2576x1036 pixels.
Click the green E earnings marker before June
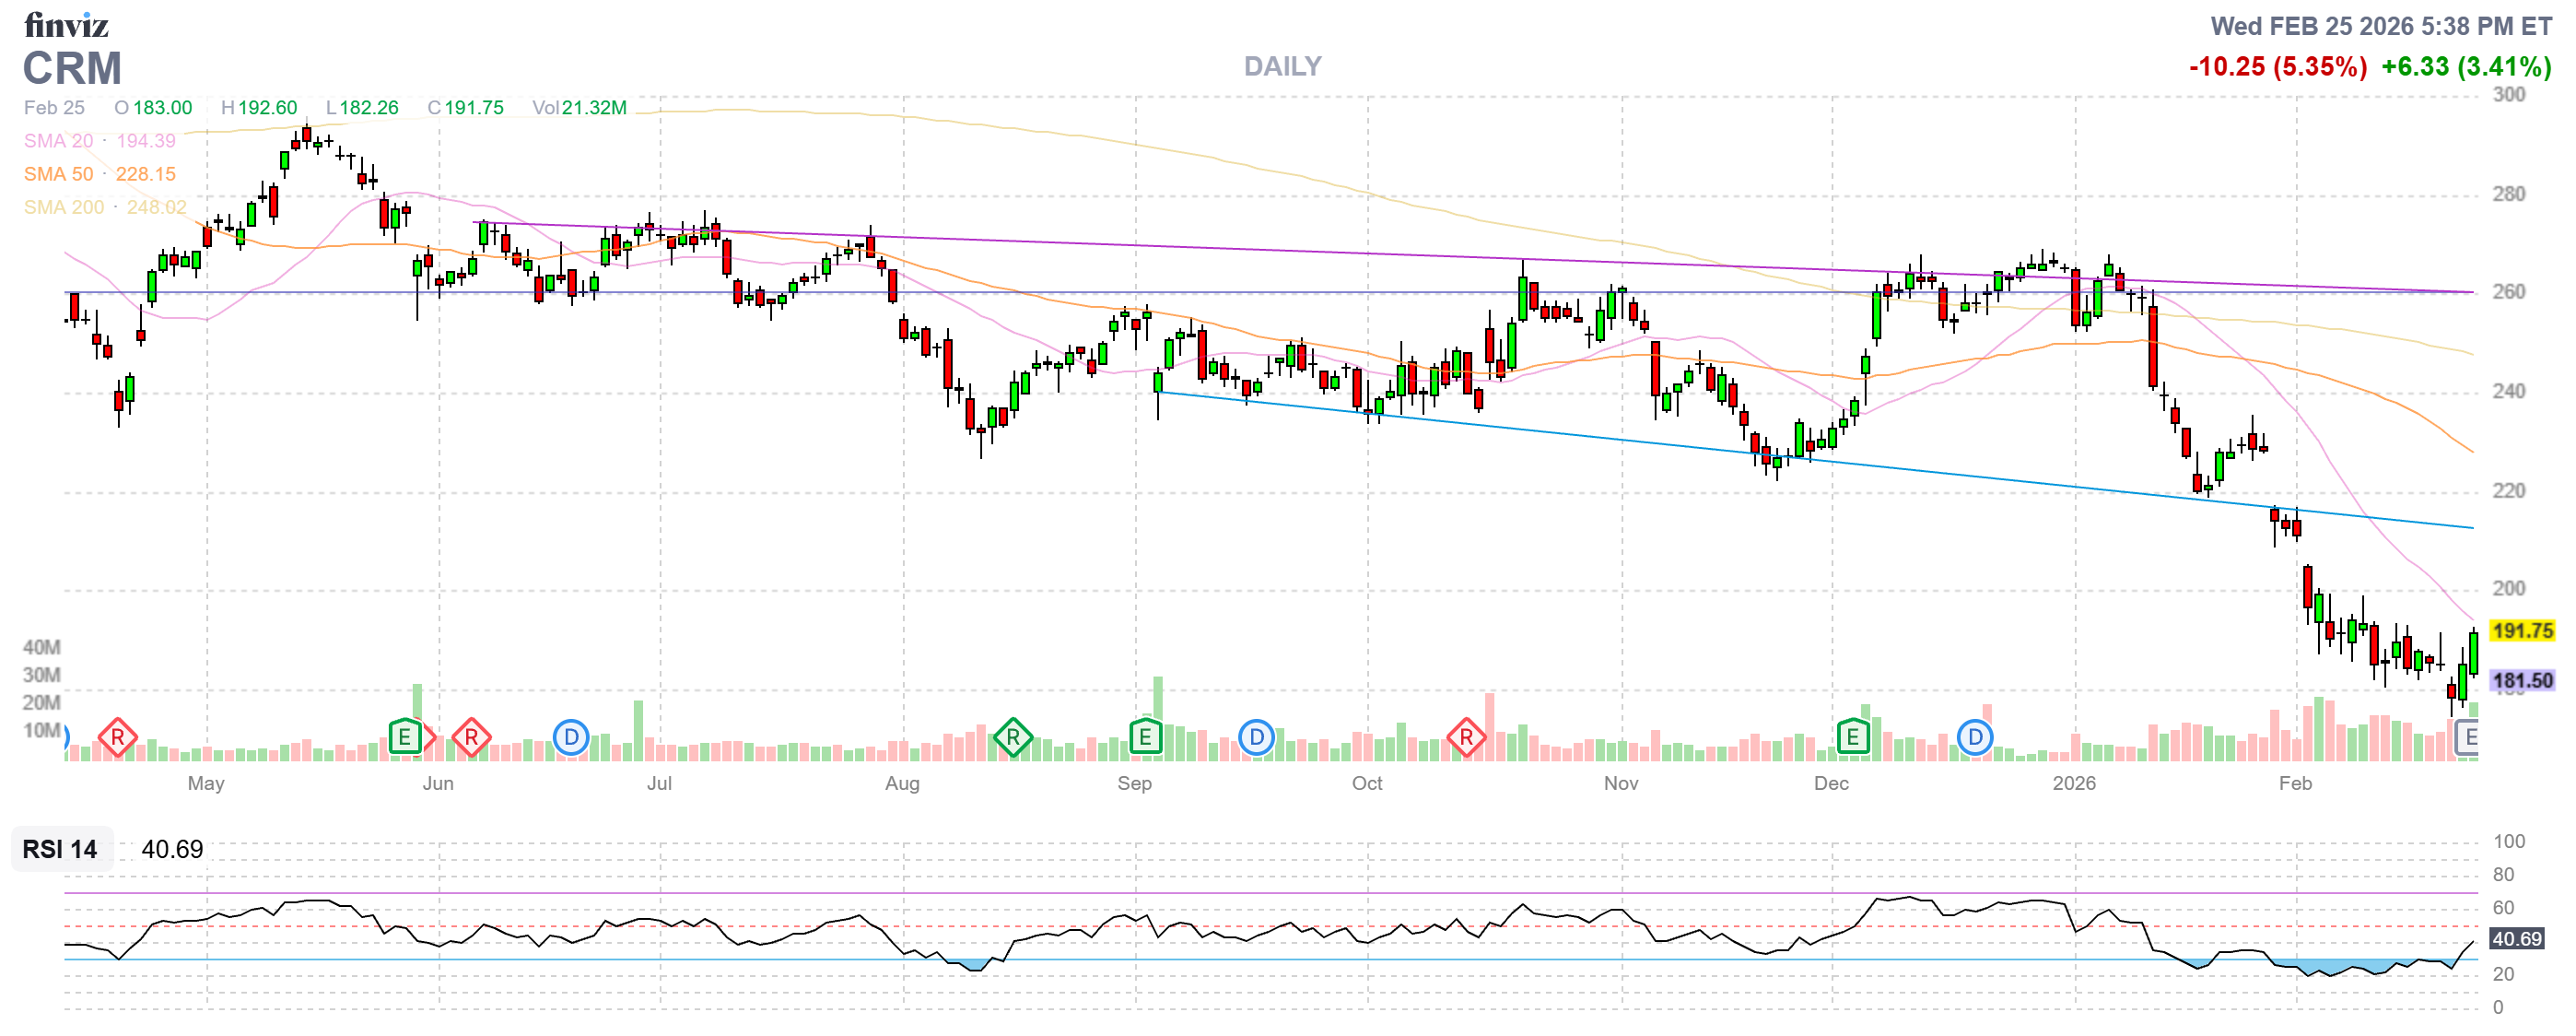pyautogui.click(x=404, y=739)
